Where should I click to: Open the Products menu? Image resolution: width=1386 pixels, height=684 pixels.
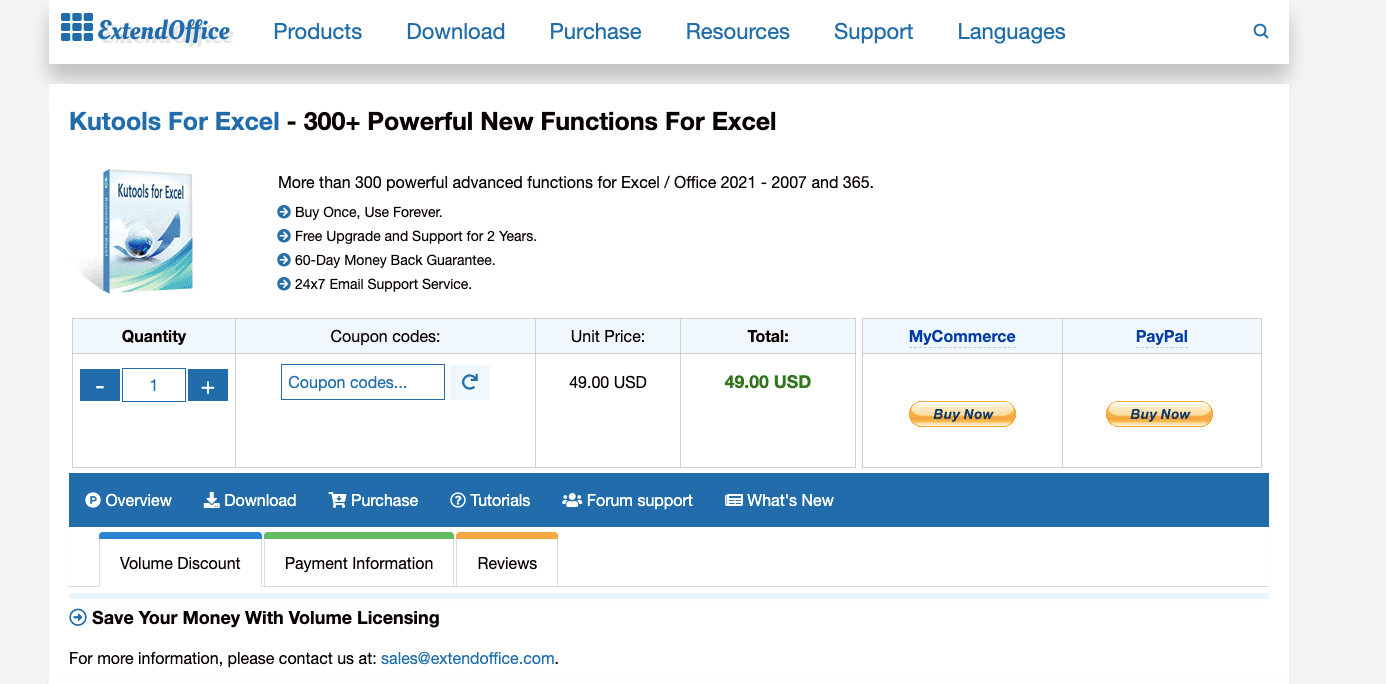(318, 32)
